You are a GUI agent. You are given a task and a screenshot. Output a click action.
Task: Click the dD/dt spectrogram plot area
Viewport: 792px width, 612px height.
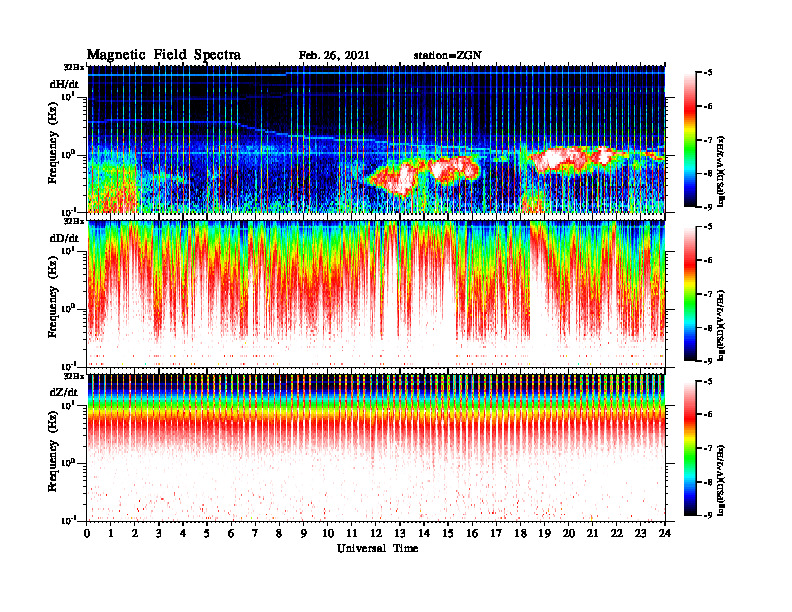click(x=376, y=294)
